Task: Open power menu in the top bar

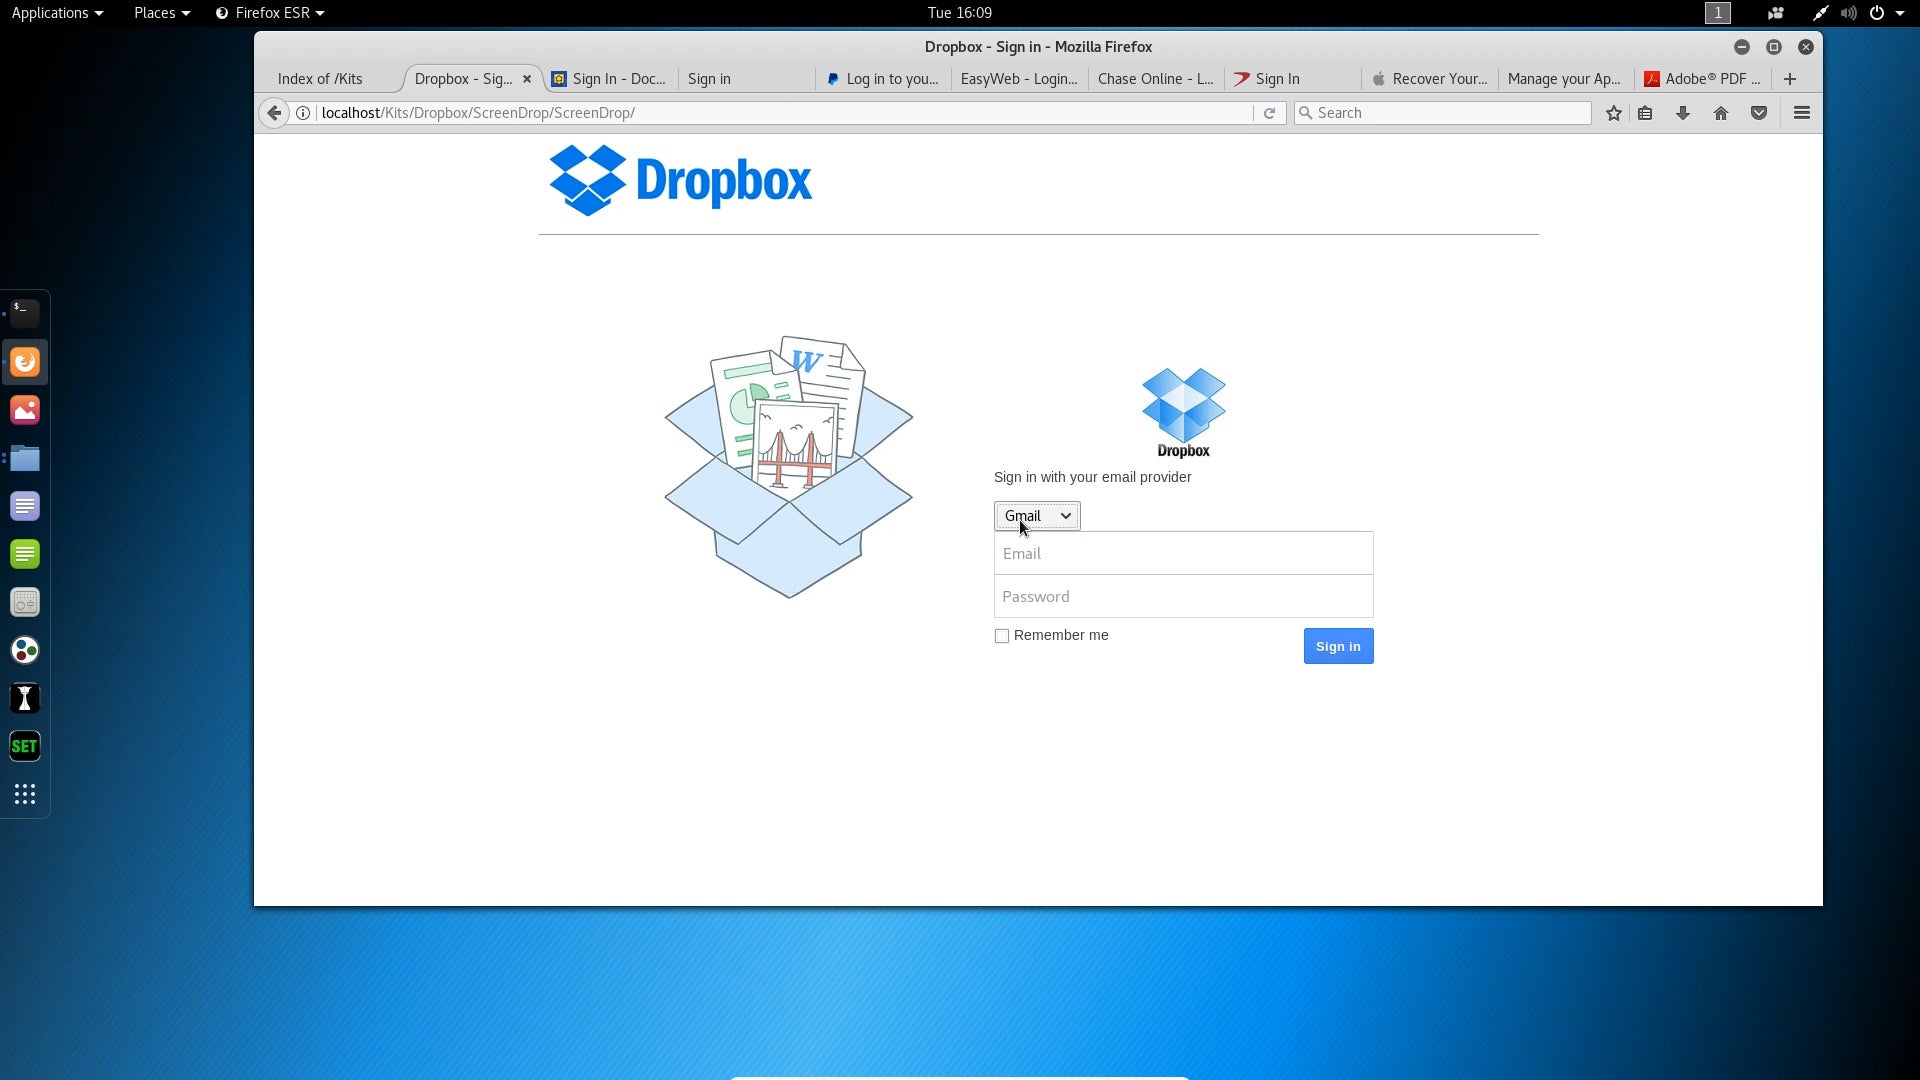Action: click(x=1877, y=13)
